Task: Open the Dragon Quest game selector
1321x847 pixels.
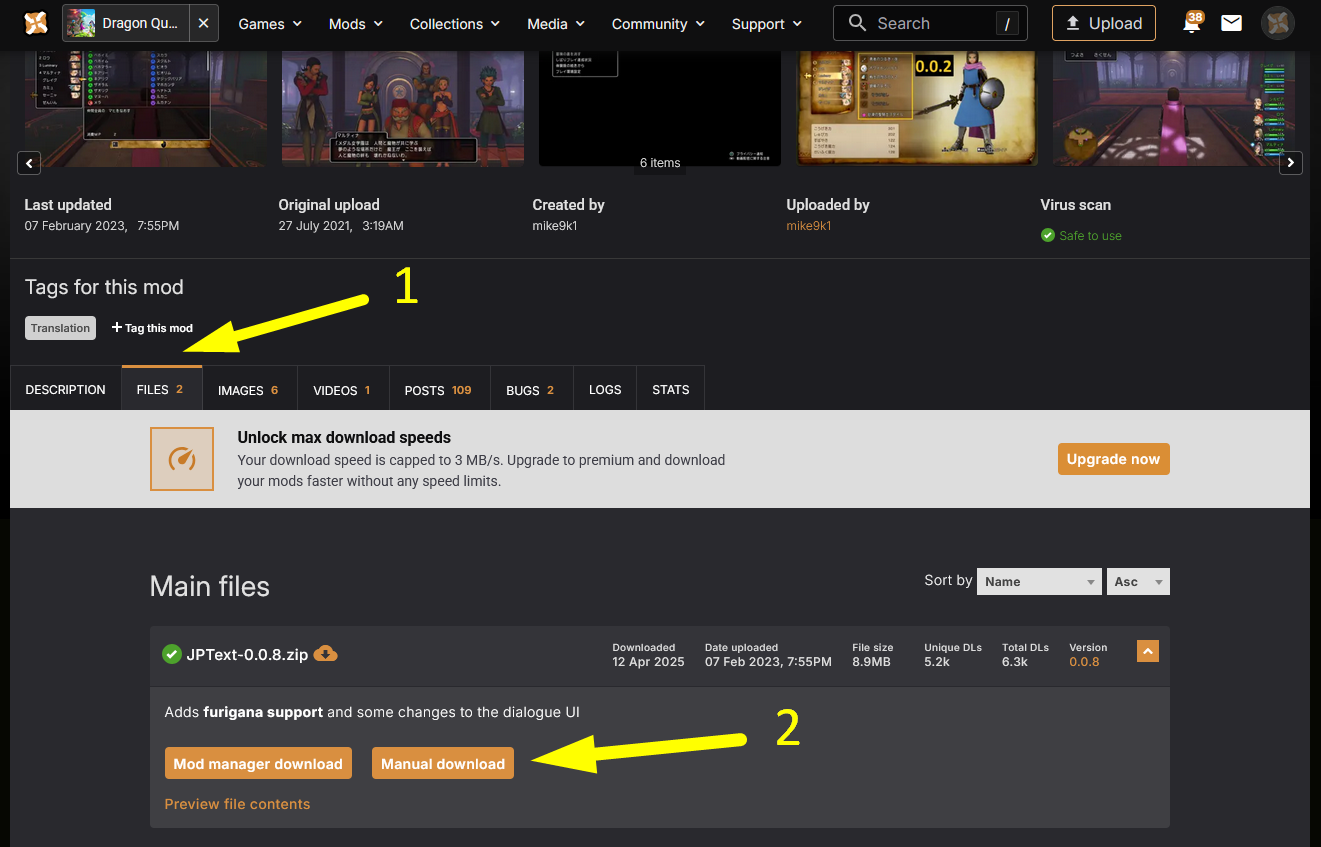Action: pos(125,23)
